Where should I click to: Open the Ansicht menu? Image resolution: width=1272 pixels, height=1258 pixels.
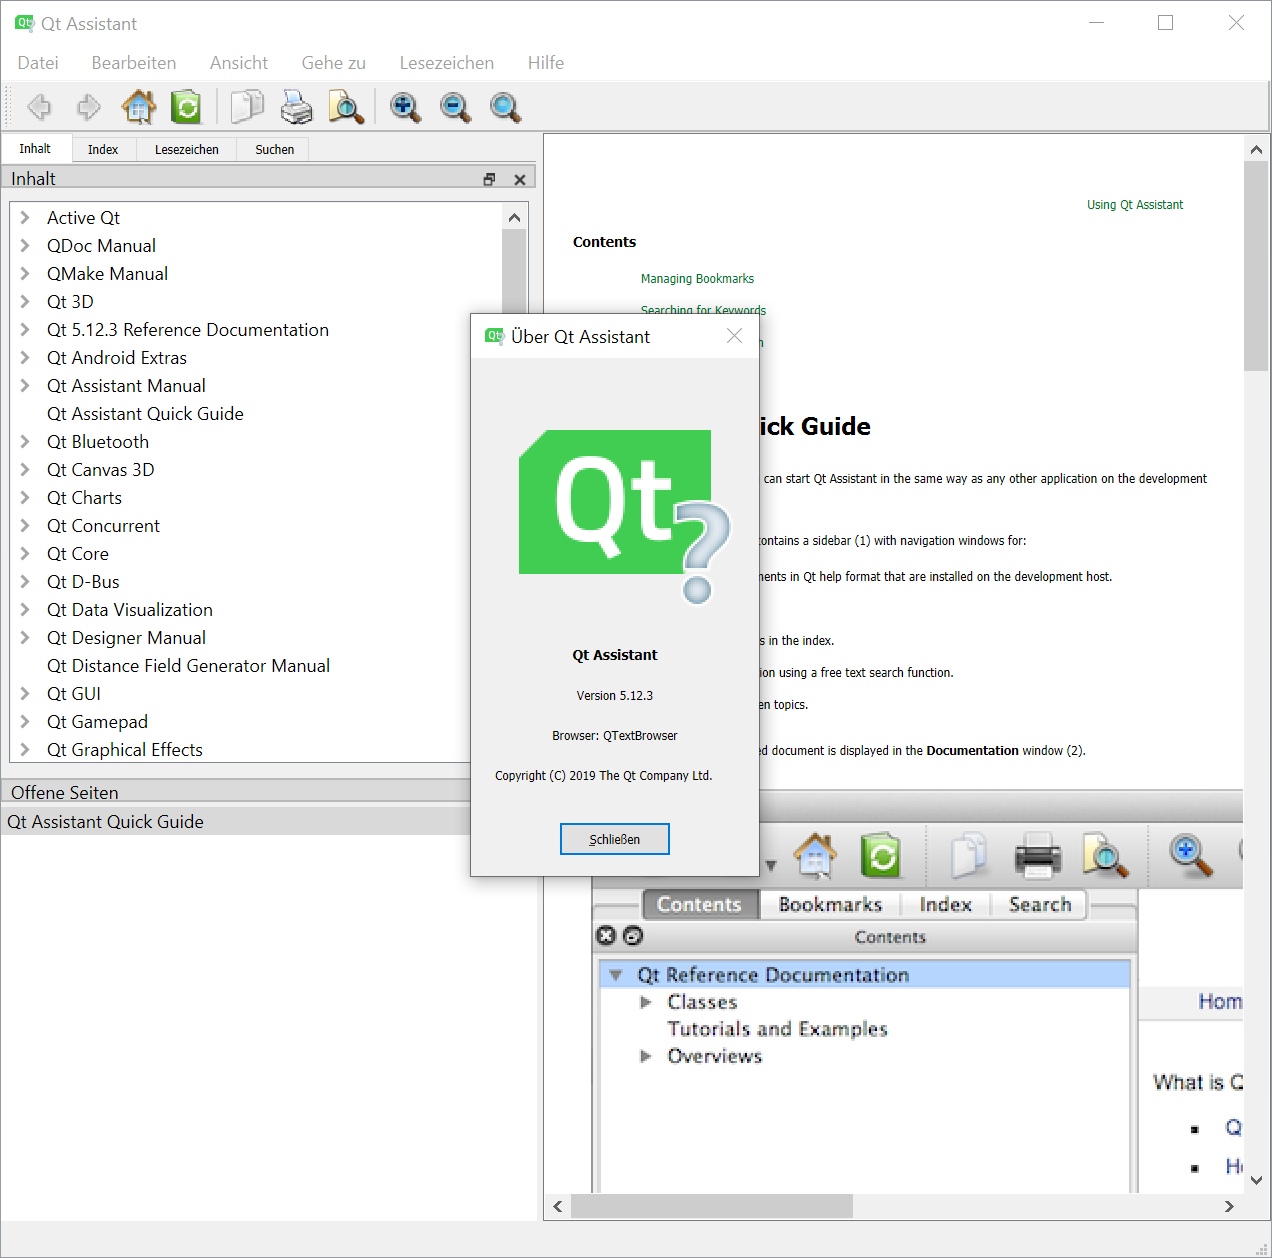[x=238, y=63]
